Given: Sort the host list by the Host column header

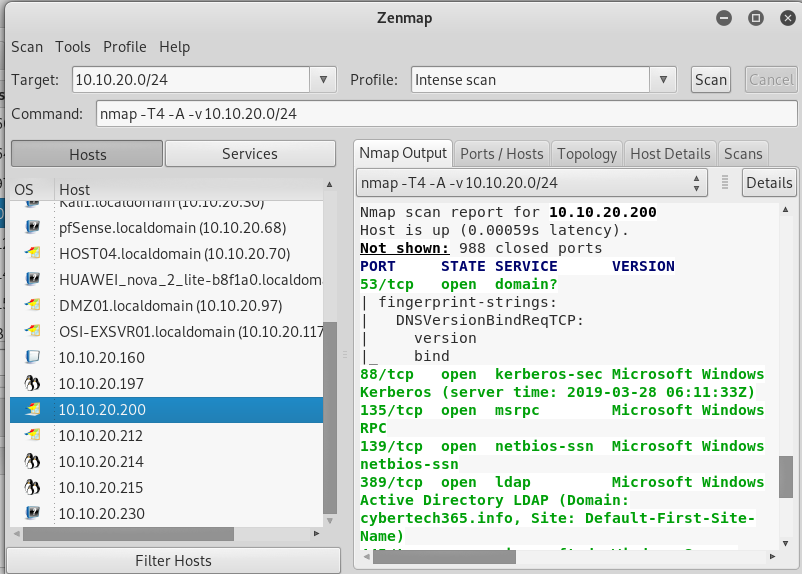Looking at the screenshot, I should 188,190.
